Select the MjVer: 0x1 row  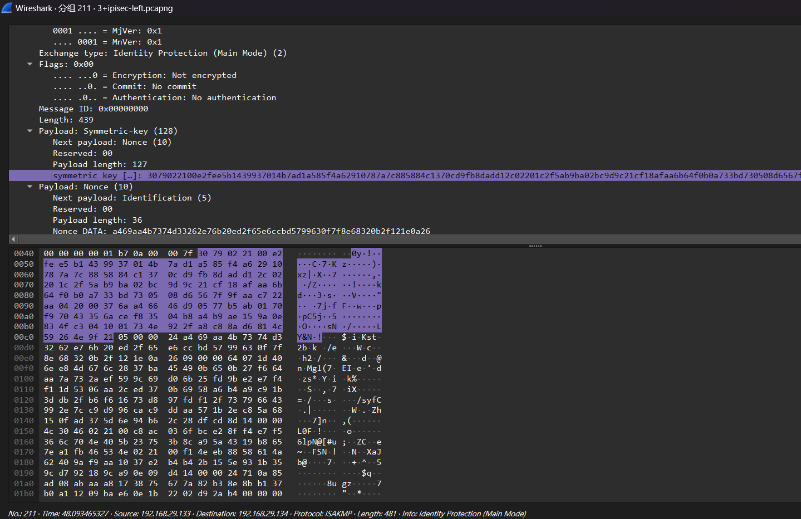[x=107, y=31]
